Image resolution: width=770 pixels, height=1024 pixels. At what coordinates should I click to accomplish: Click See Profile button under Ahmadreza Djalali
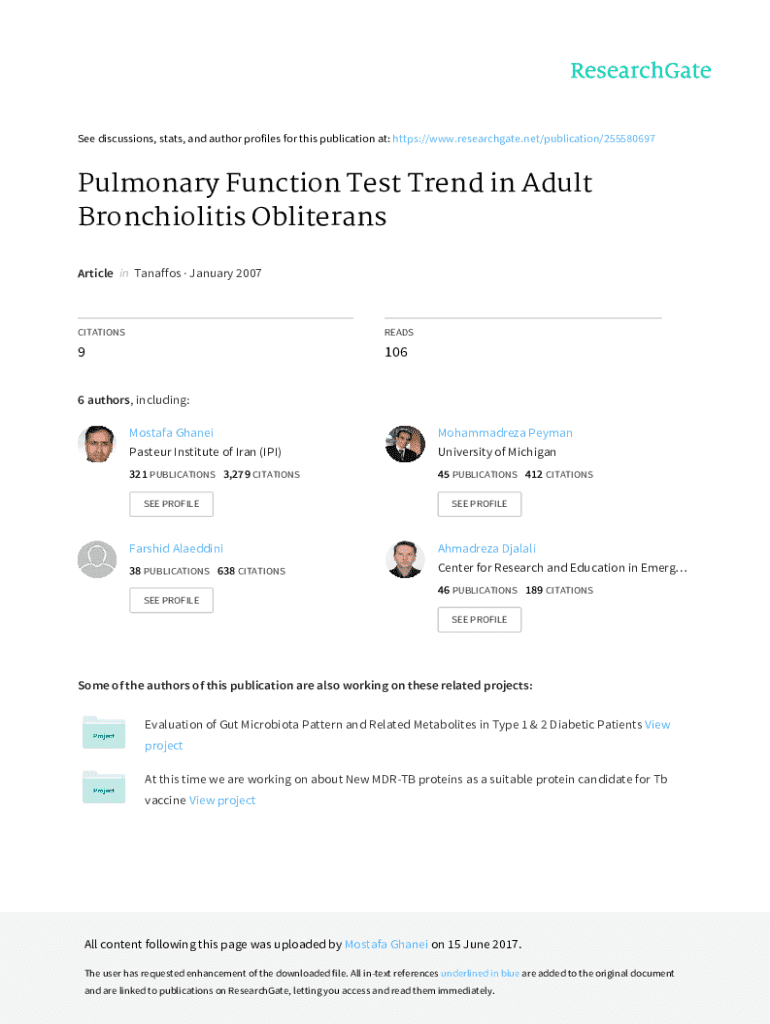tap(479, 620)
